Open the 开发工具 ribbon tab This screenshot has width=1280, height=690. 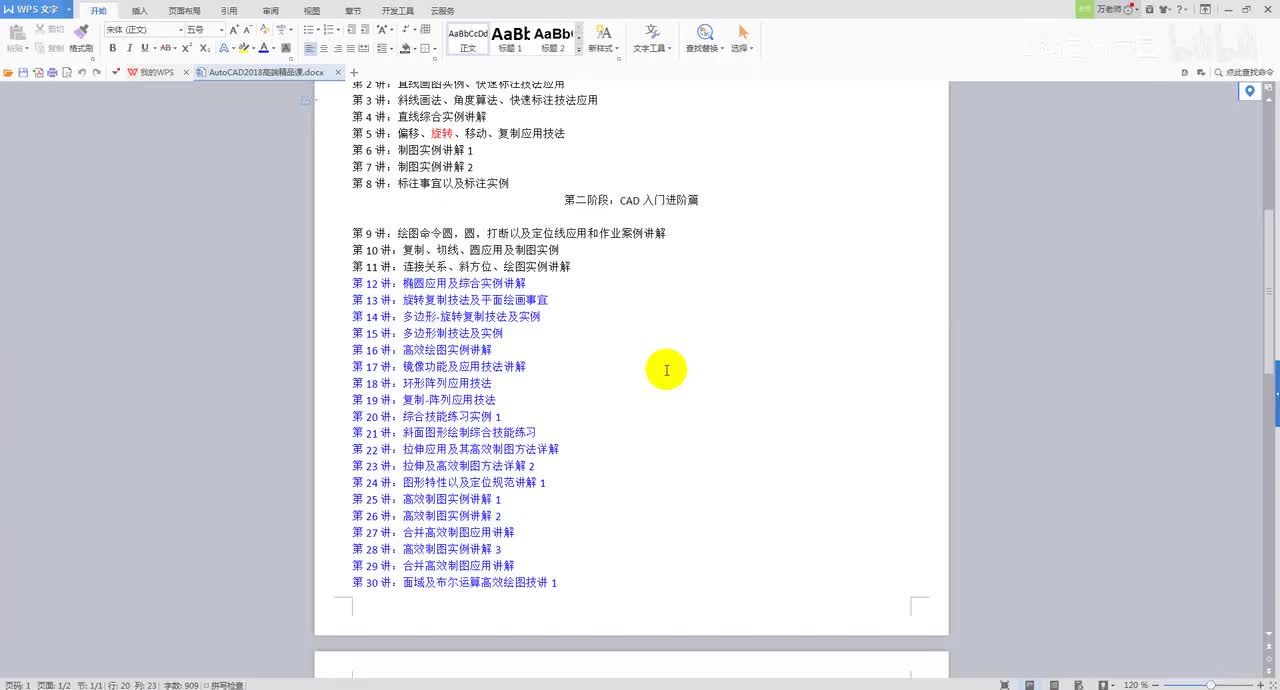coord(398,11)
